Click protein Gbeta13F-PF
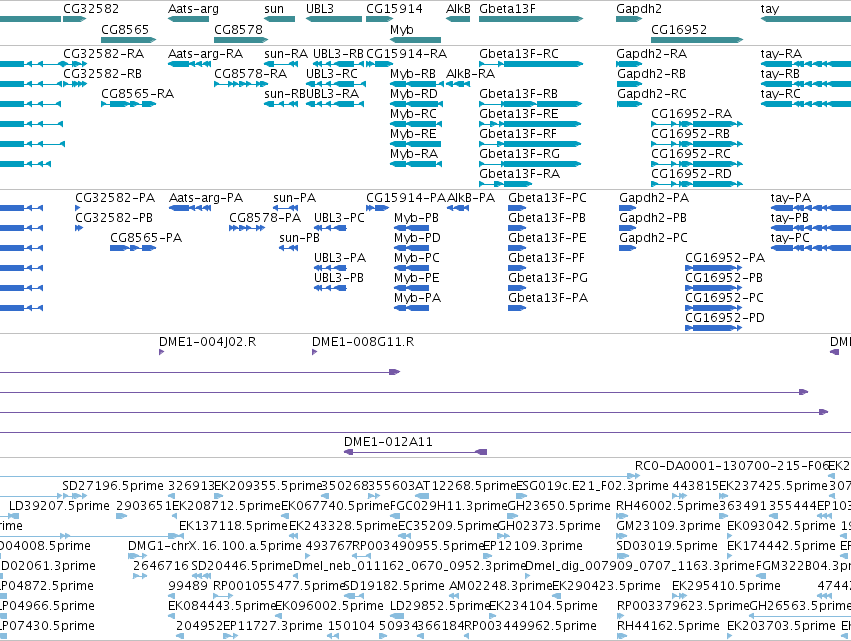This screenshot has width=851, height=641. tap(517, 268)
